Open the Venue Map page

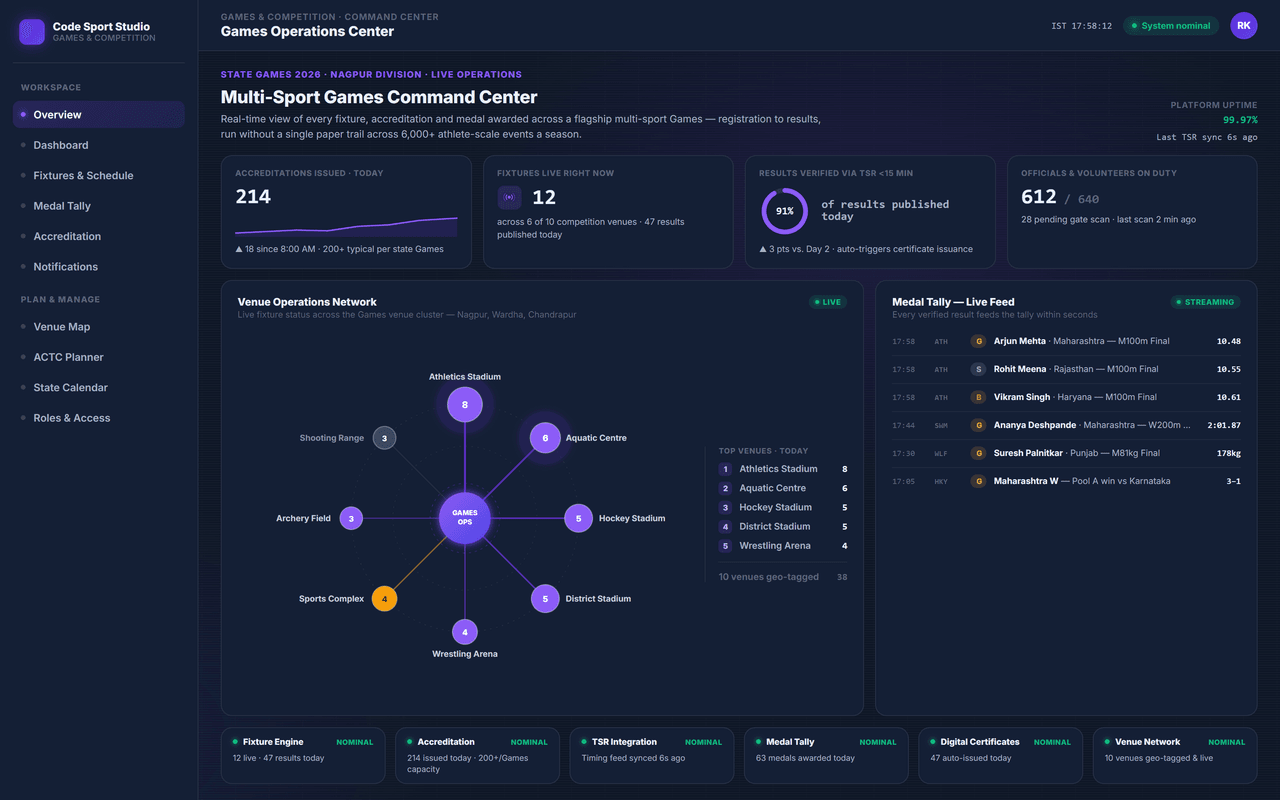[99, 327]
